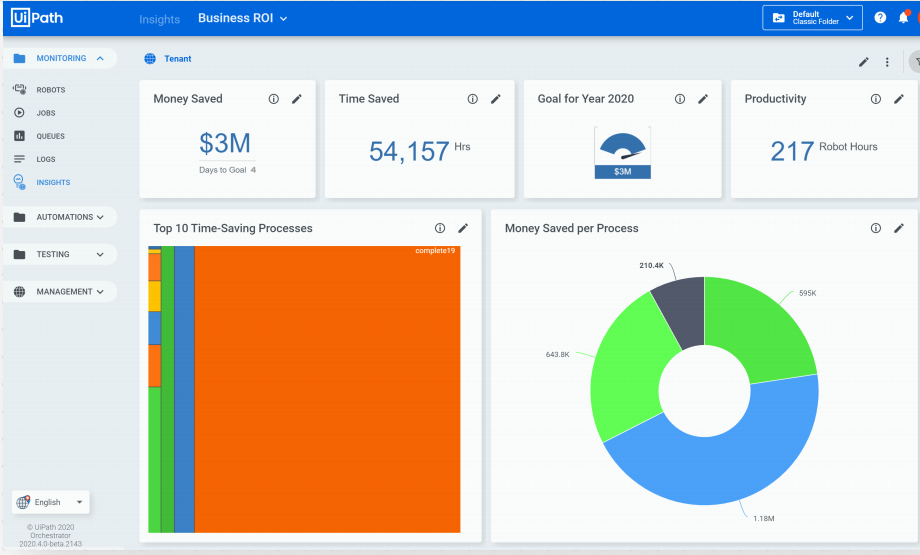Edit the Time Saved card
The image size is (920, 555).
click(x=496, y=99)
